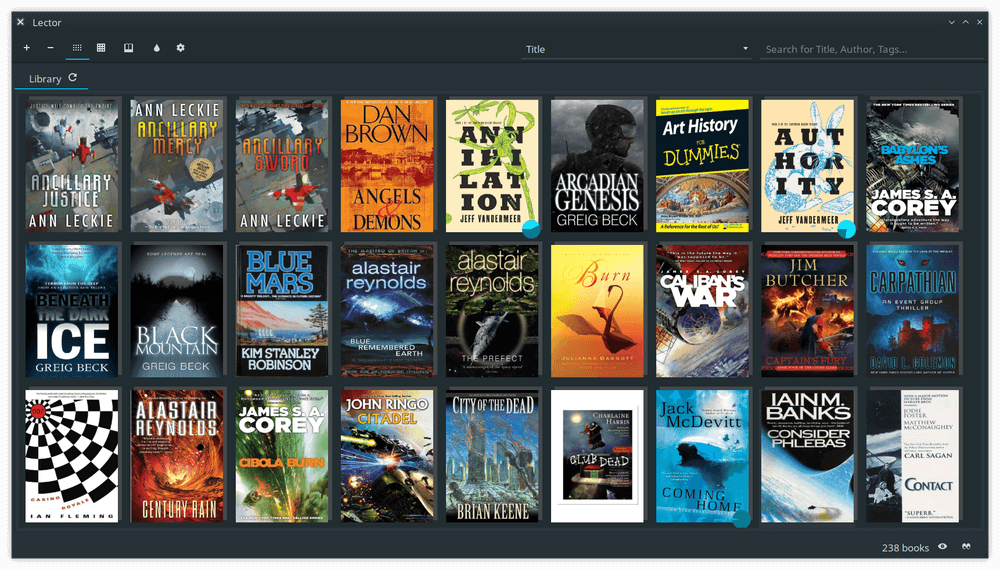Open the Title sort dropdown

[636, 49]
